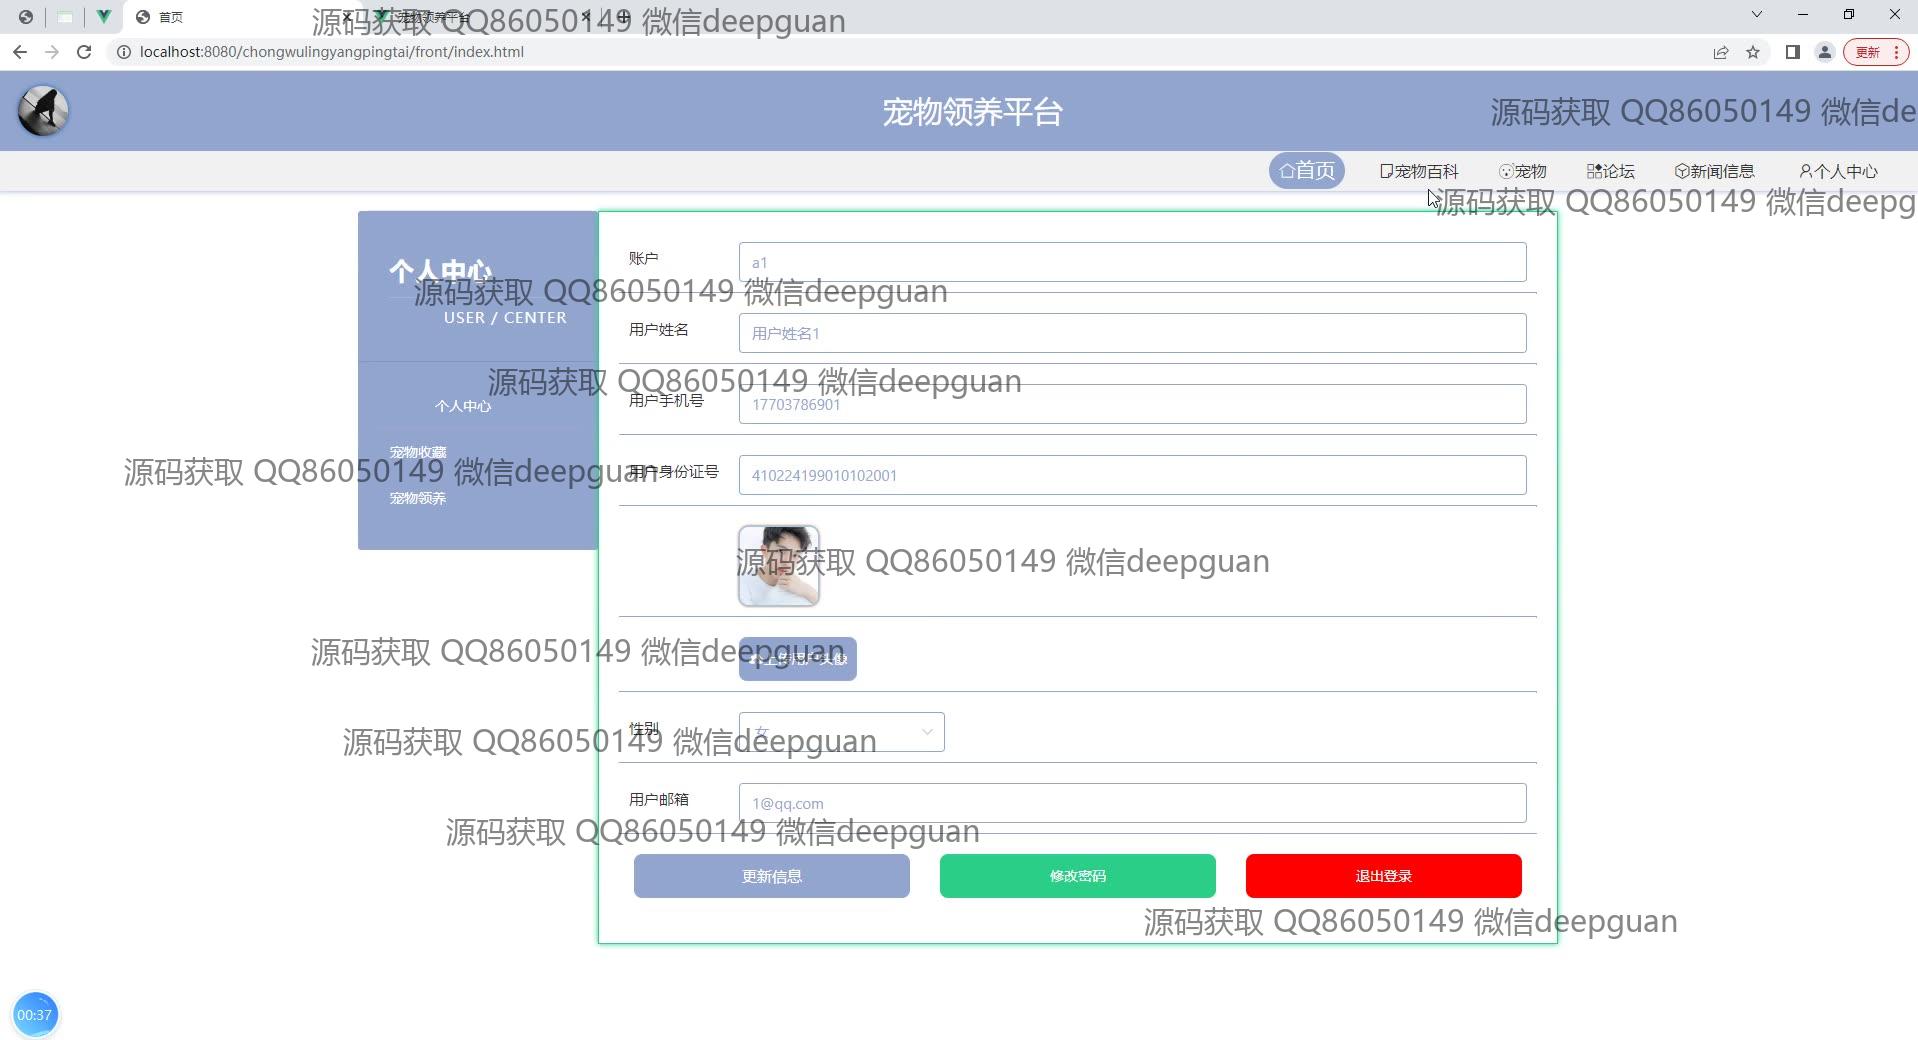Go to the 论坛 forum menu
This screenshot has height=1040, width=1918.
pyautogui.click(x=1611, y=171)
